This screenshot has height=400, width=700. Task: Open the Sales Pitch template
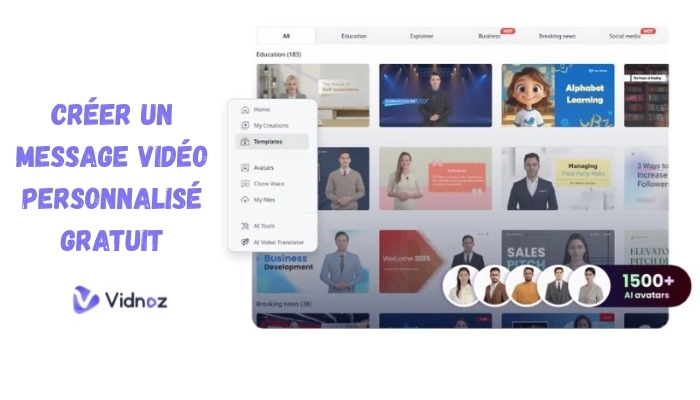coord(558,248)
